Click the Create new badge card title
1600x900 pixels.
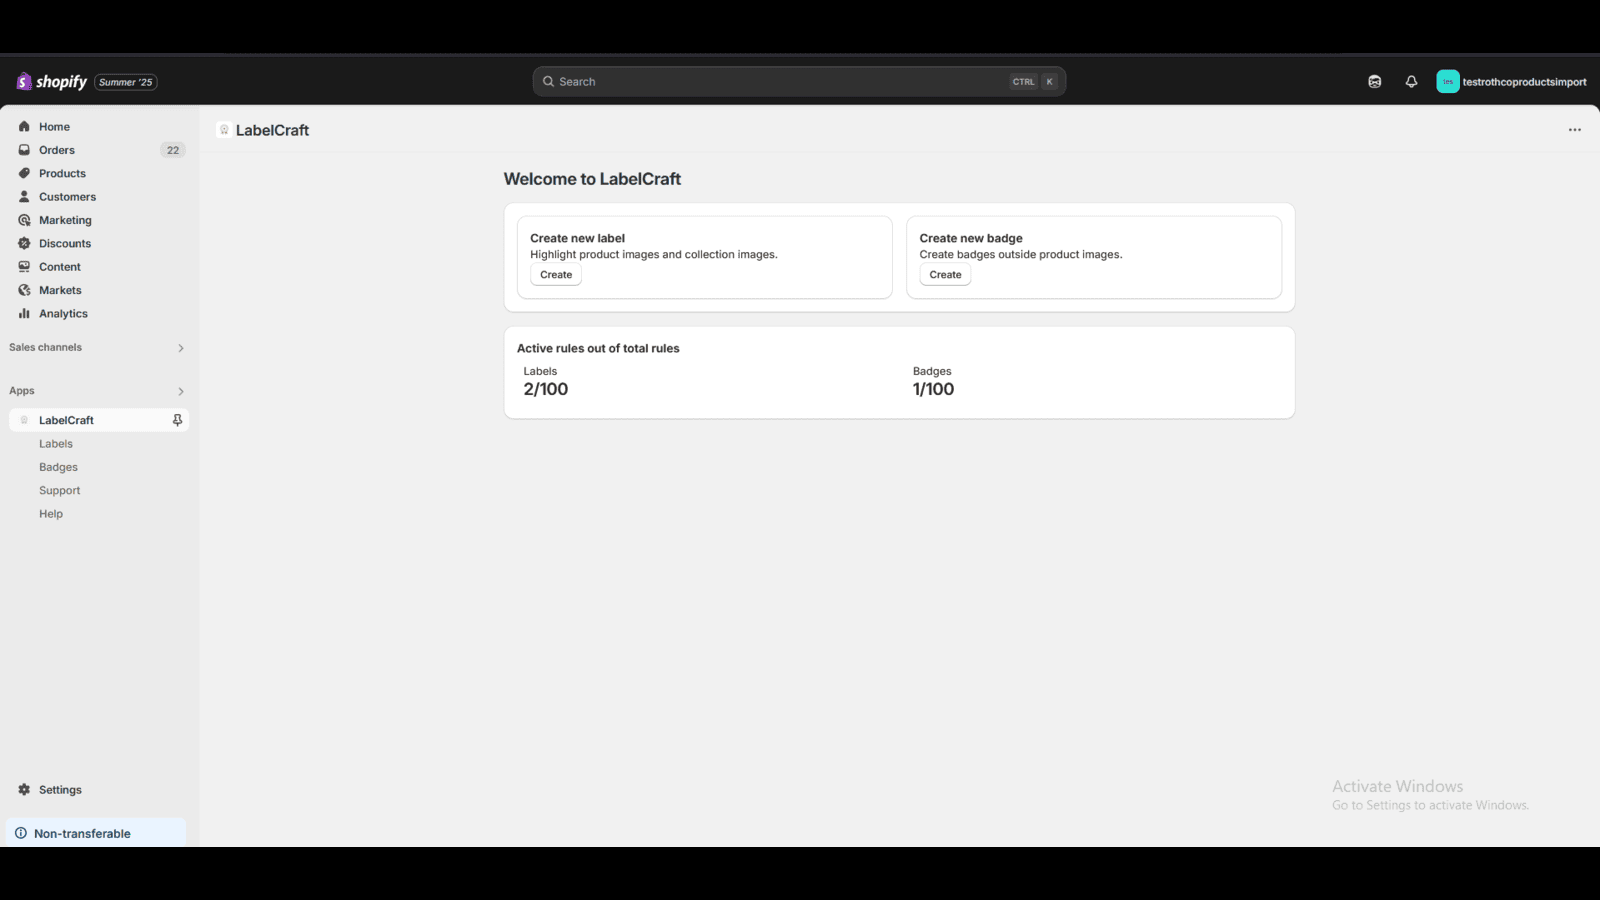click(x=971, y=238)
